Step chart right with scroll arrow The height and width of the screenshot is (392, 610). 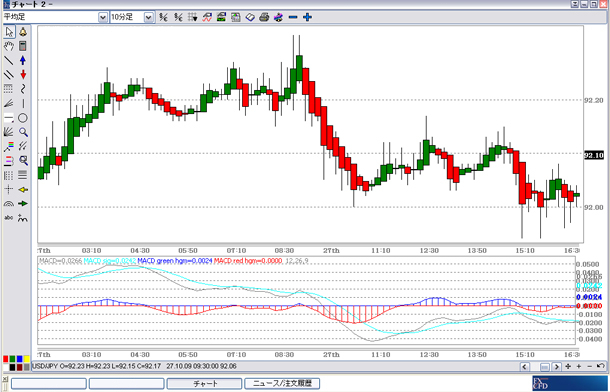tap(557, 366)
